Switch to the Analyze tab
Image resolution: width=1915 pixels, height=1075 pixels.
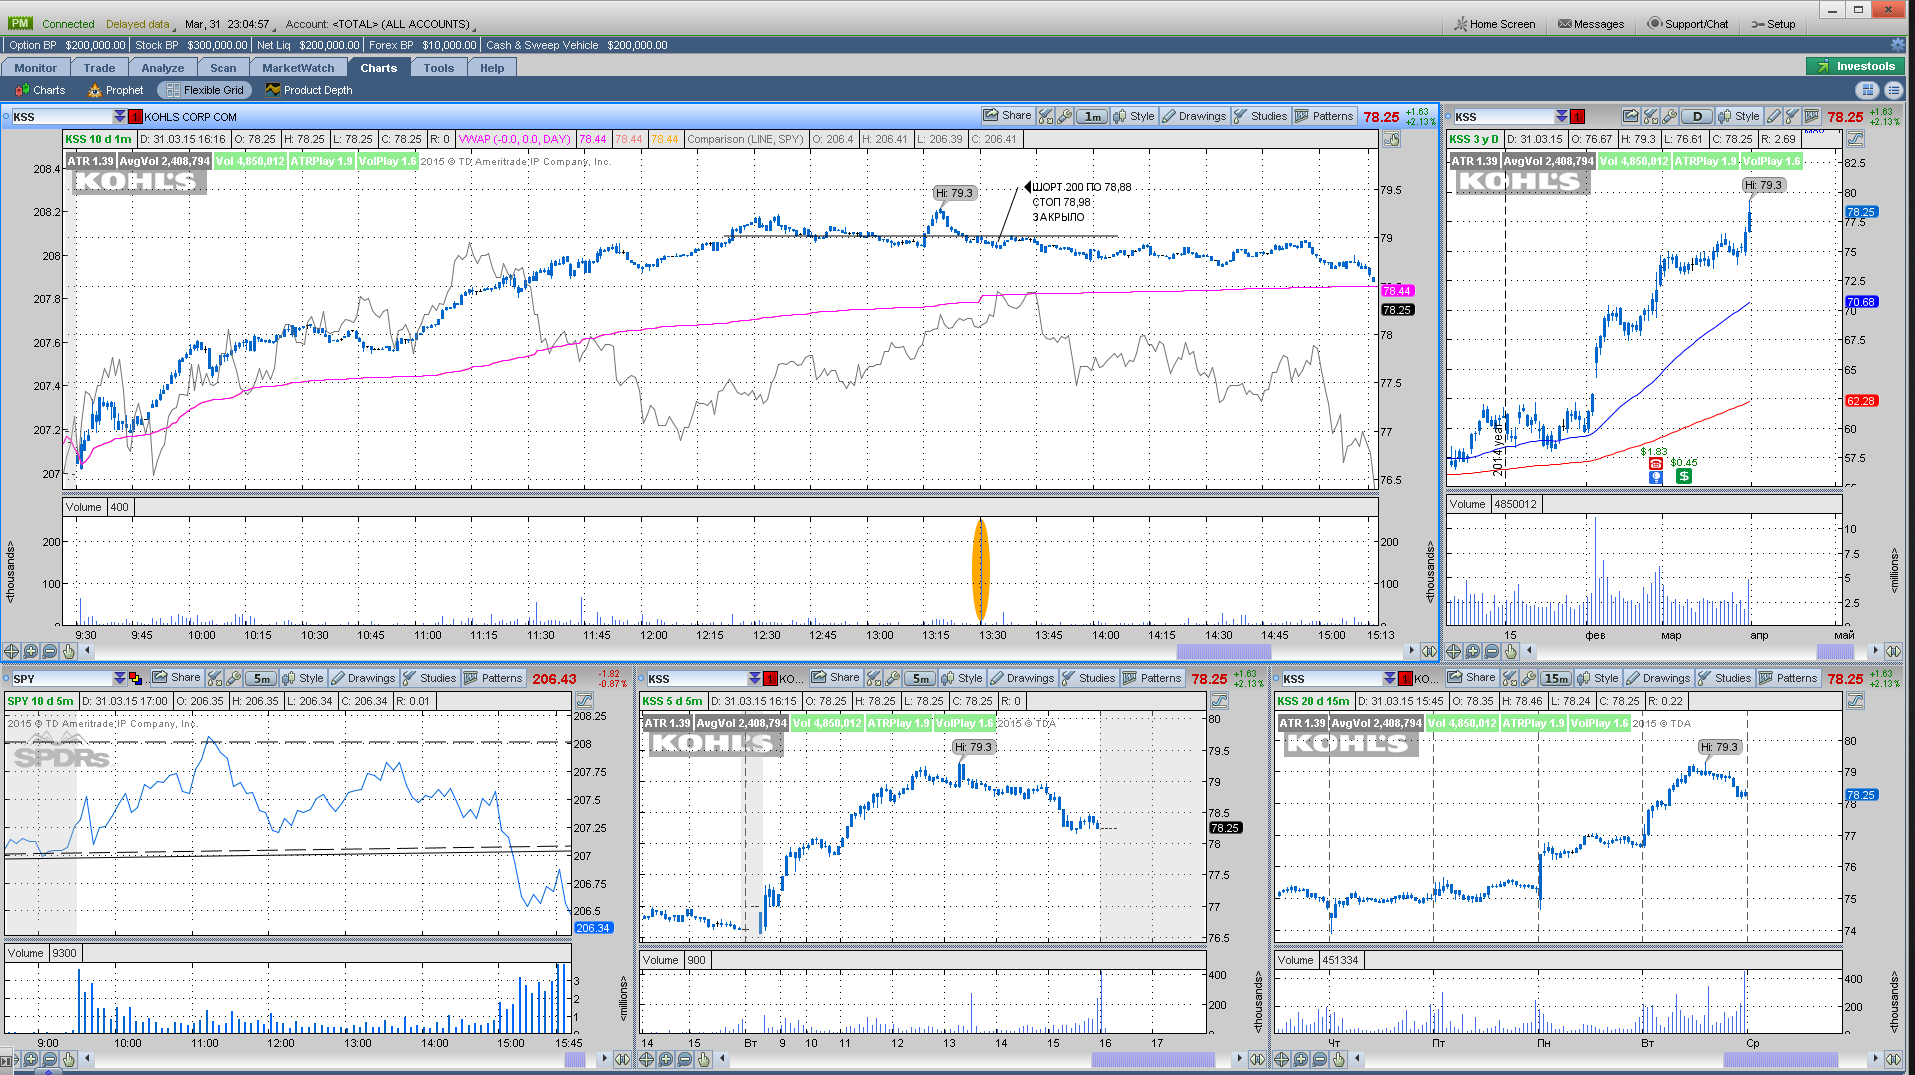point(163,68)
